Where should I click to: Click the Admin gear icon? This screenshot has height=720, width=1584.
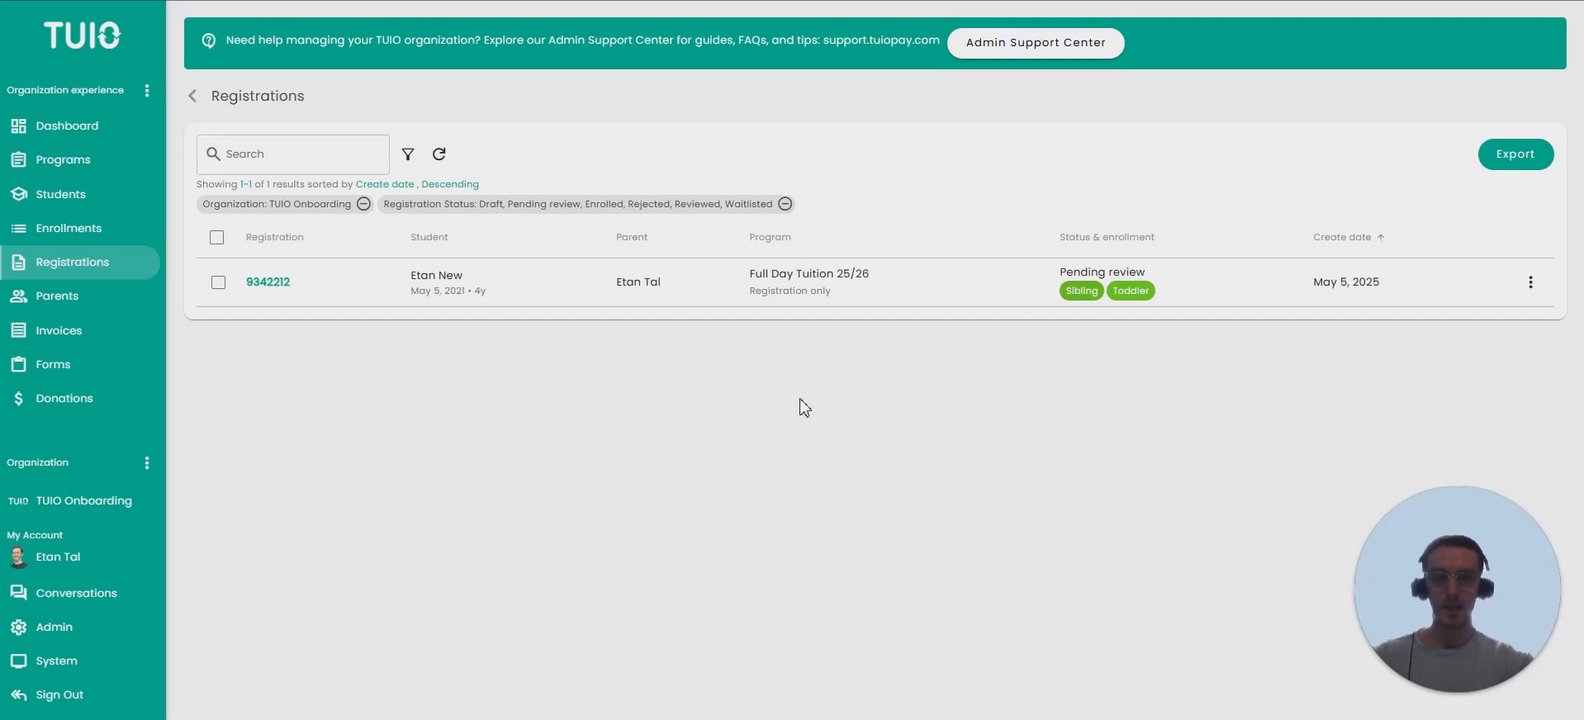tap(18, 627)
